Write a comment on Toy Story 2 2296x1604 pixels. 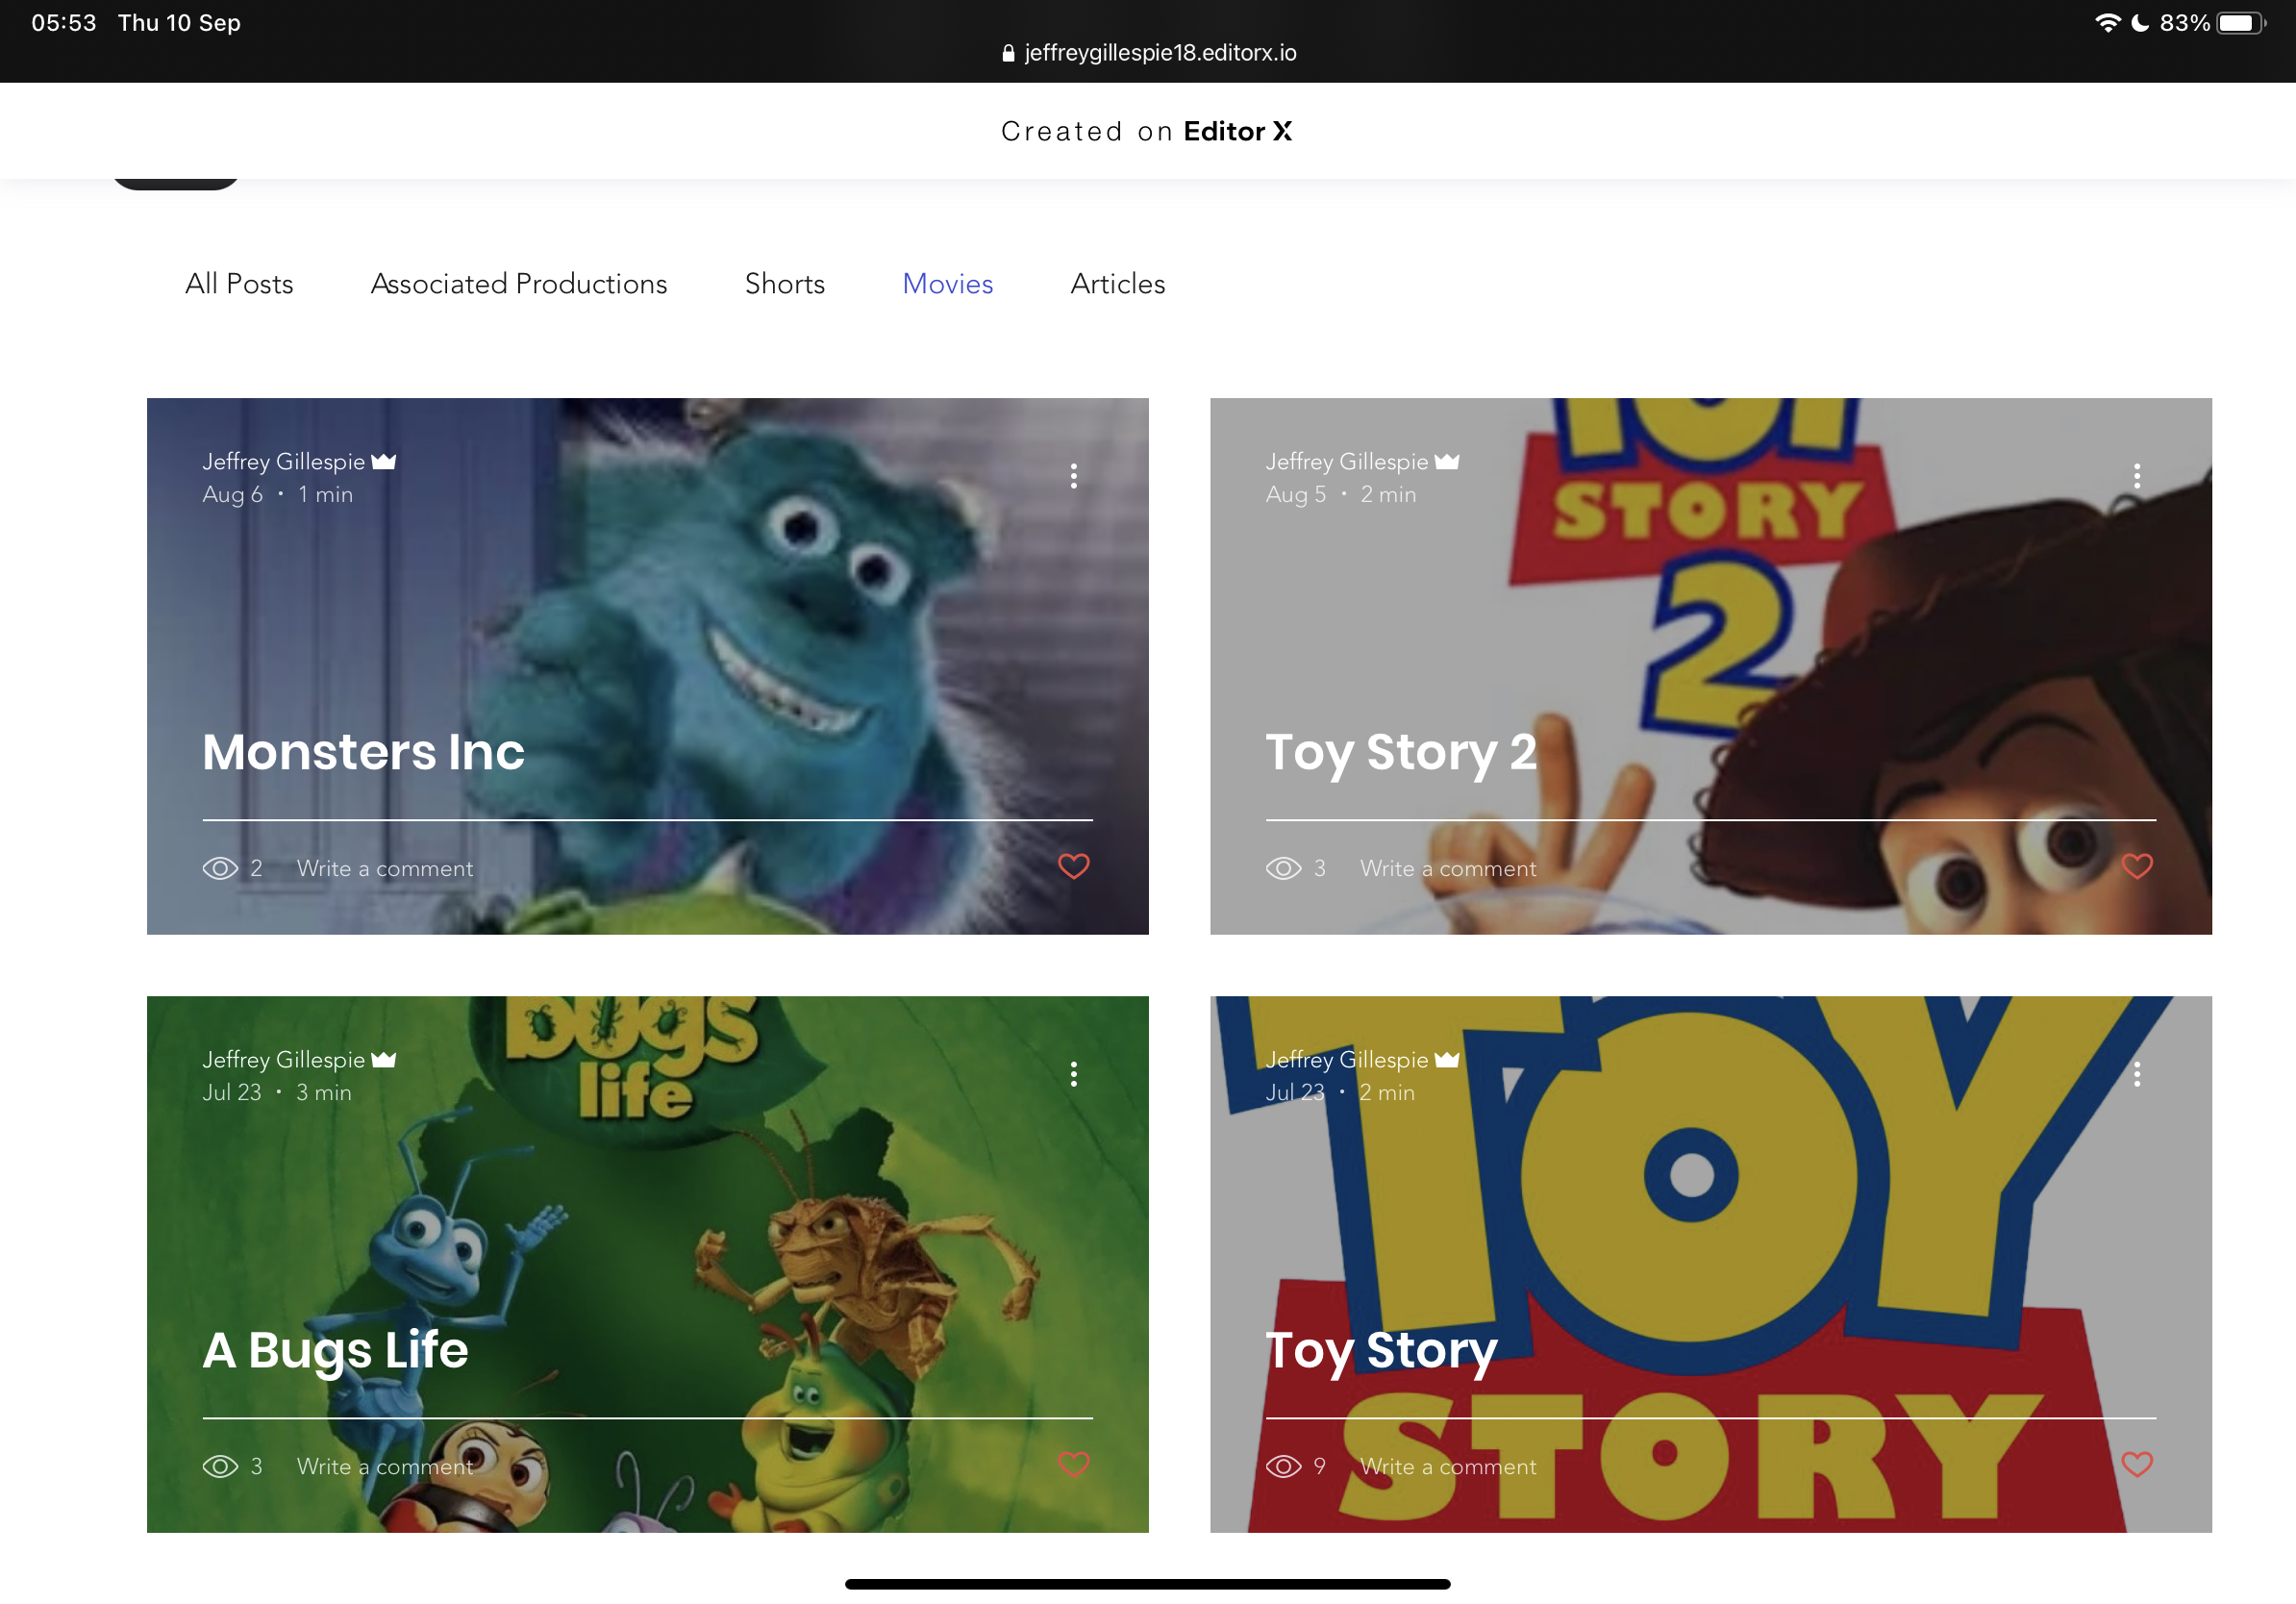tap(1448, 868)
